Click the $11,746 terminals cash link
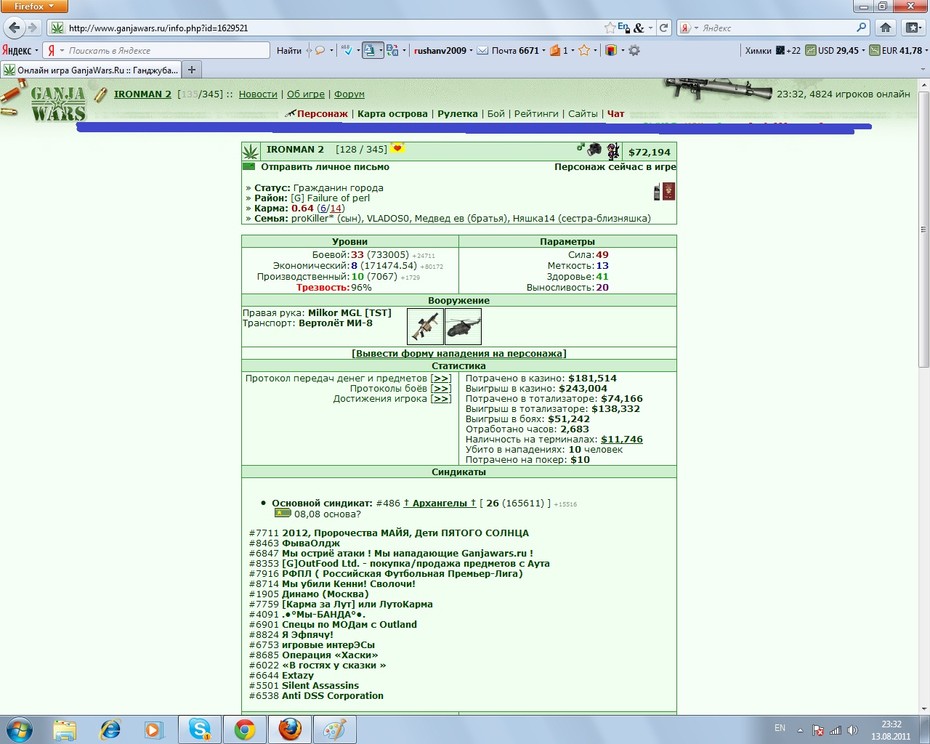The width and height of the screenshot is (930, 744). pyautogui.click(x=622, y=439)
